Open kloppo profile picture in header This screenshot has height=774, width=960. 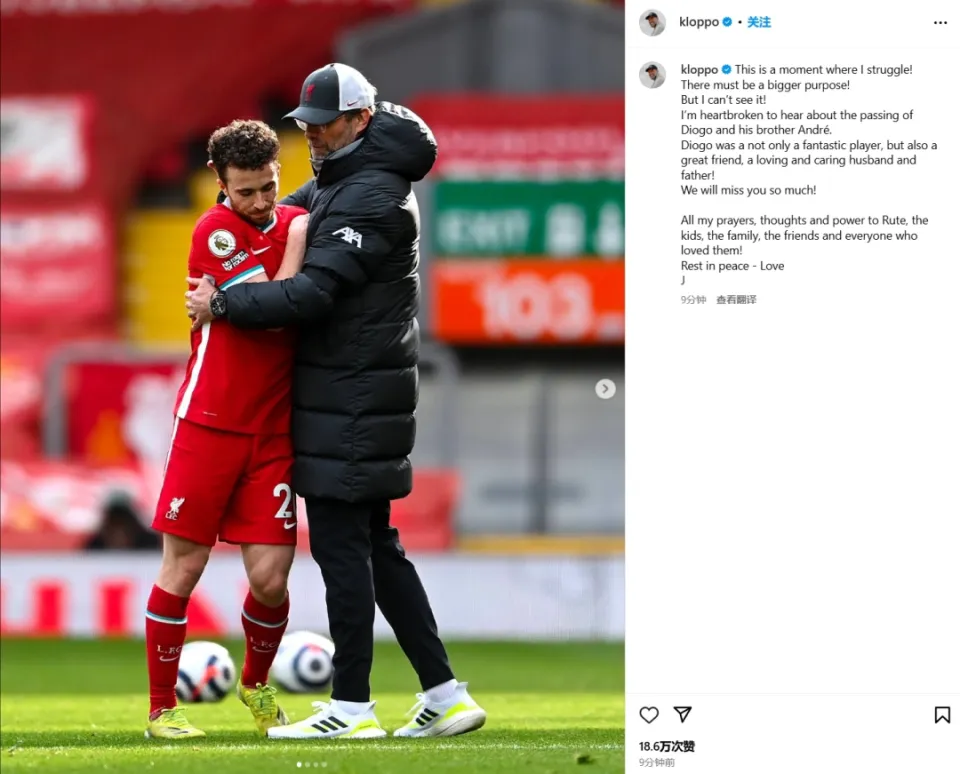[x=652, y=23]
